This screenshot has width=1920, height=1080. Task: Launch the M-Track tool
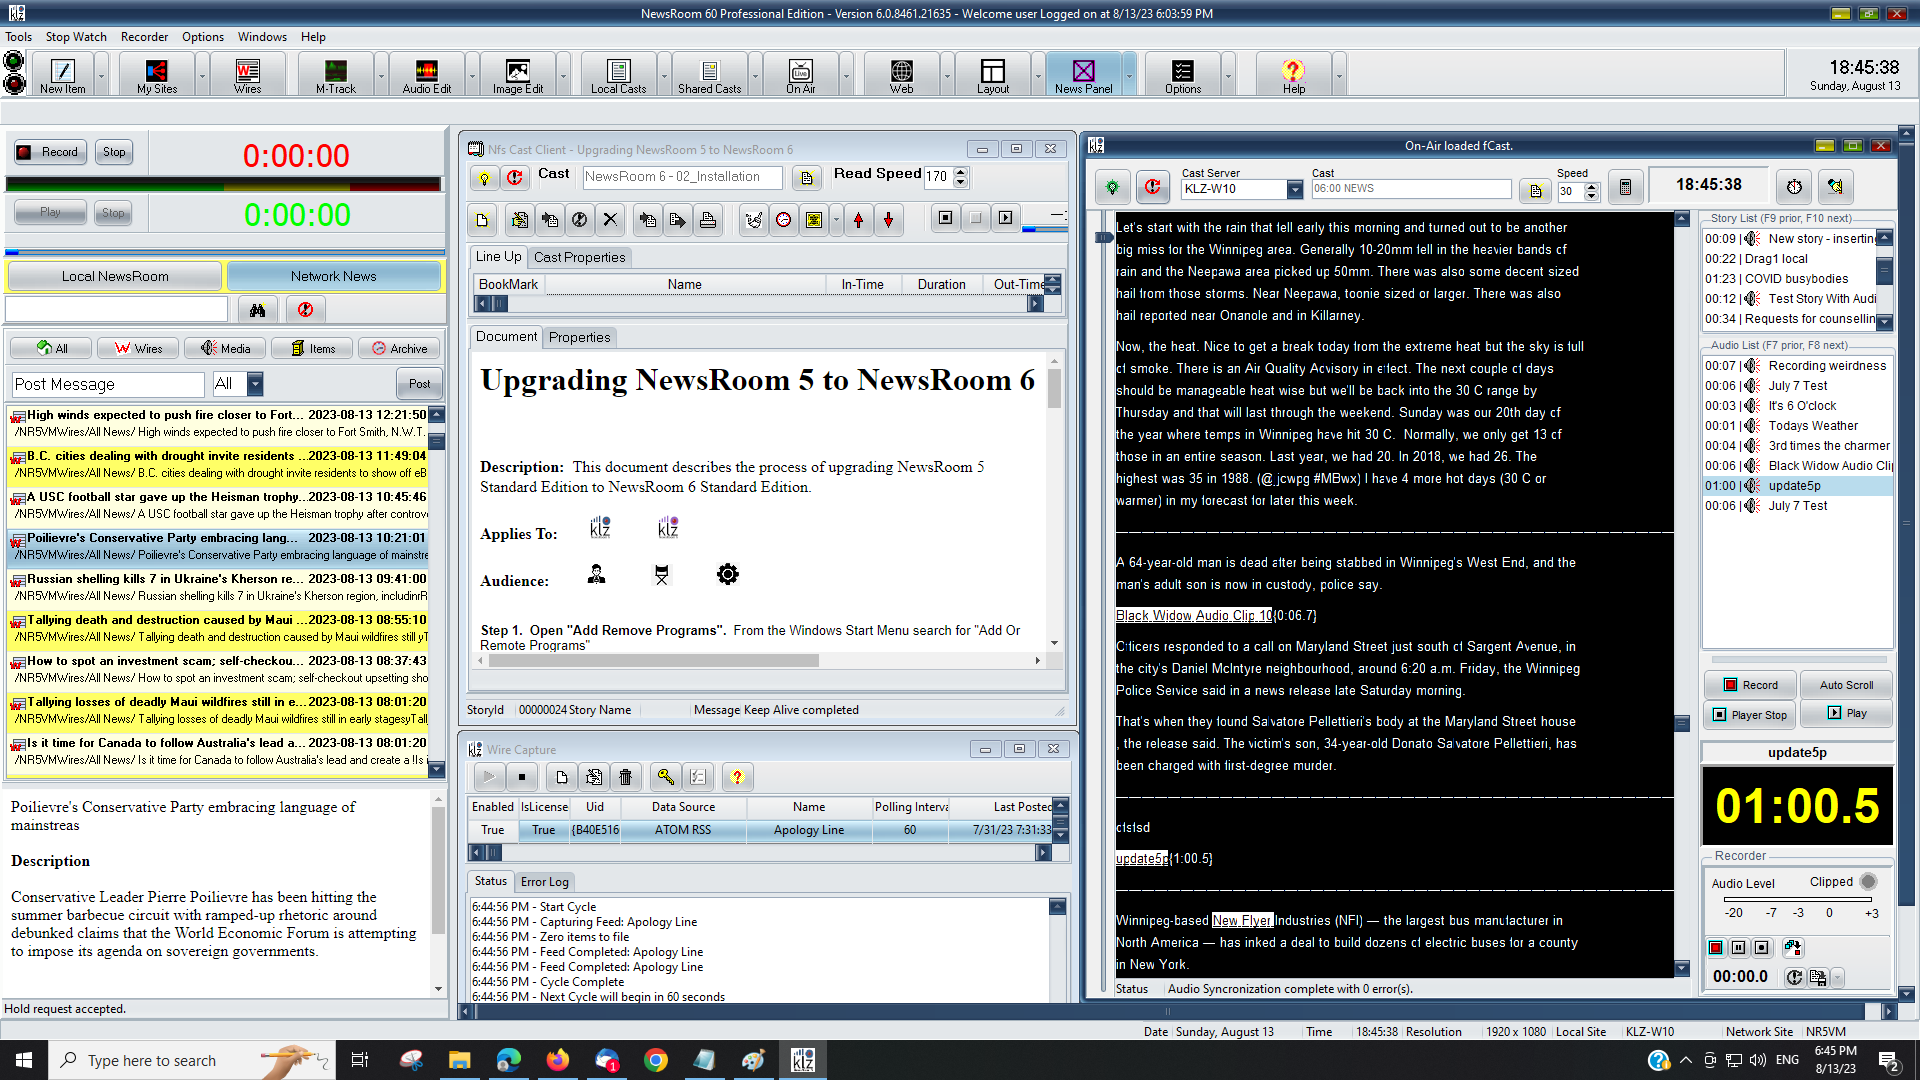coord(336,75)
